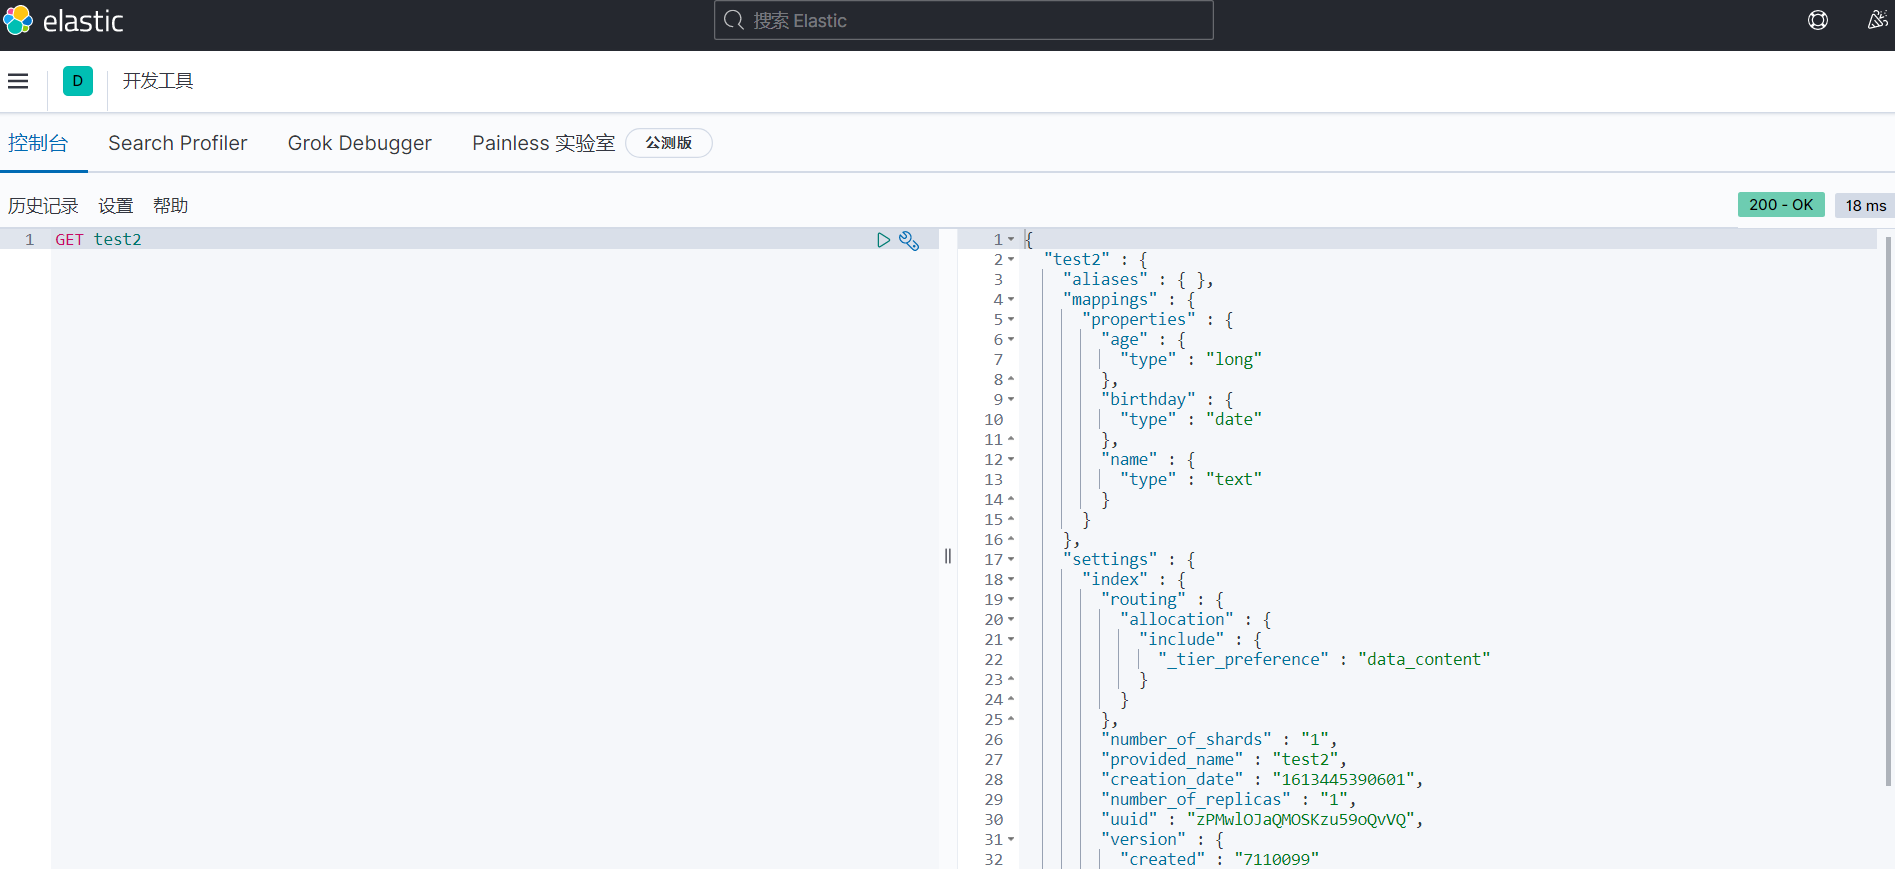Open 设置 settings
Image resolution: width=1895 pixels, height=869 pixels.
(x=116, y=206)
